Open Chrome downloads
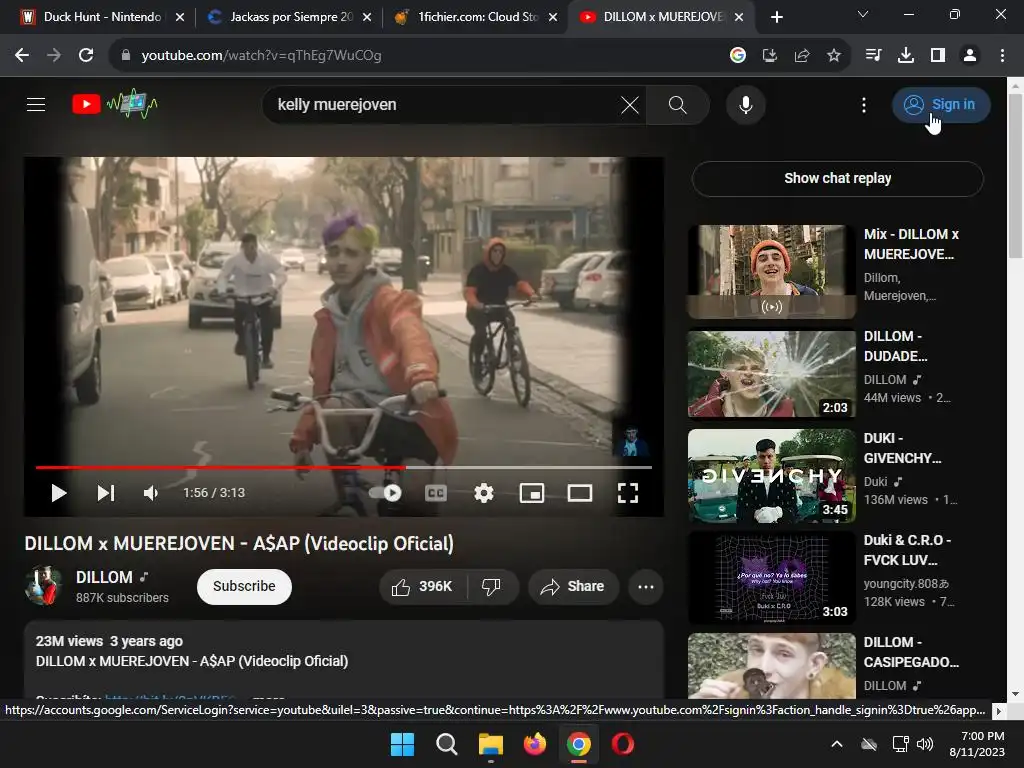 (x=906, y=56)
